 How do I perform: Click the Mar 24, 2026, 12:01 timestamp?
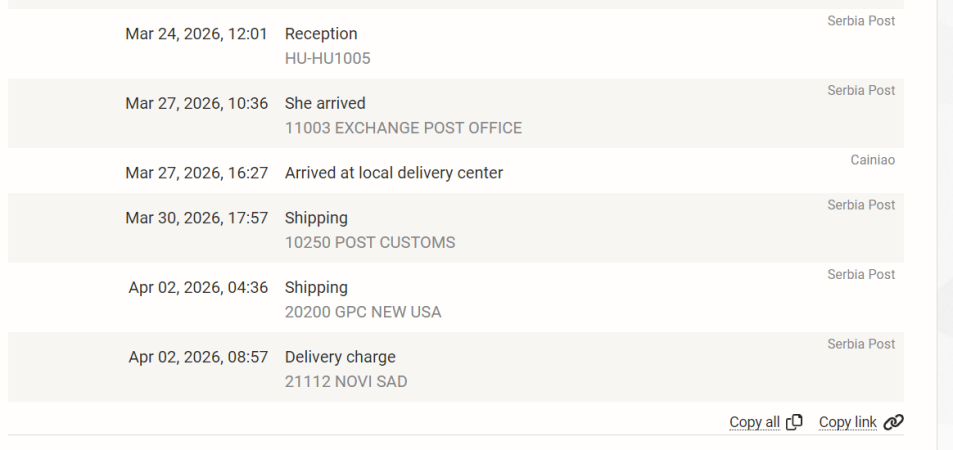click(x=196, y=34)
